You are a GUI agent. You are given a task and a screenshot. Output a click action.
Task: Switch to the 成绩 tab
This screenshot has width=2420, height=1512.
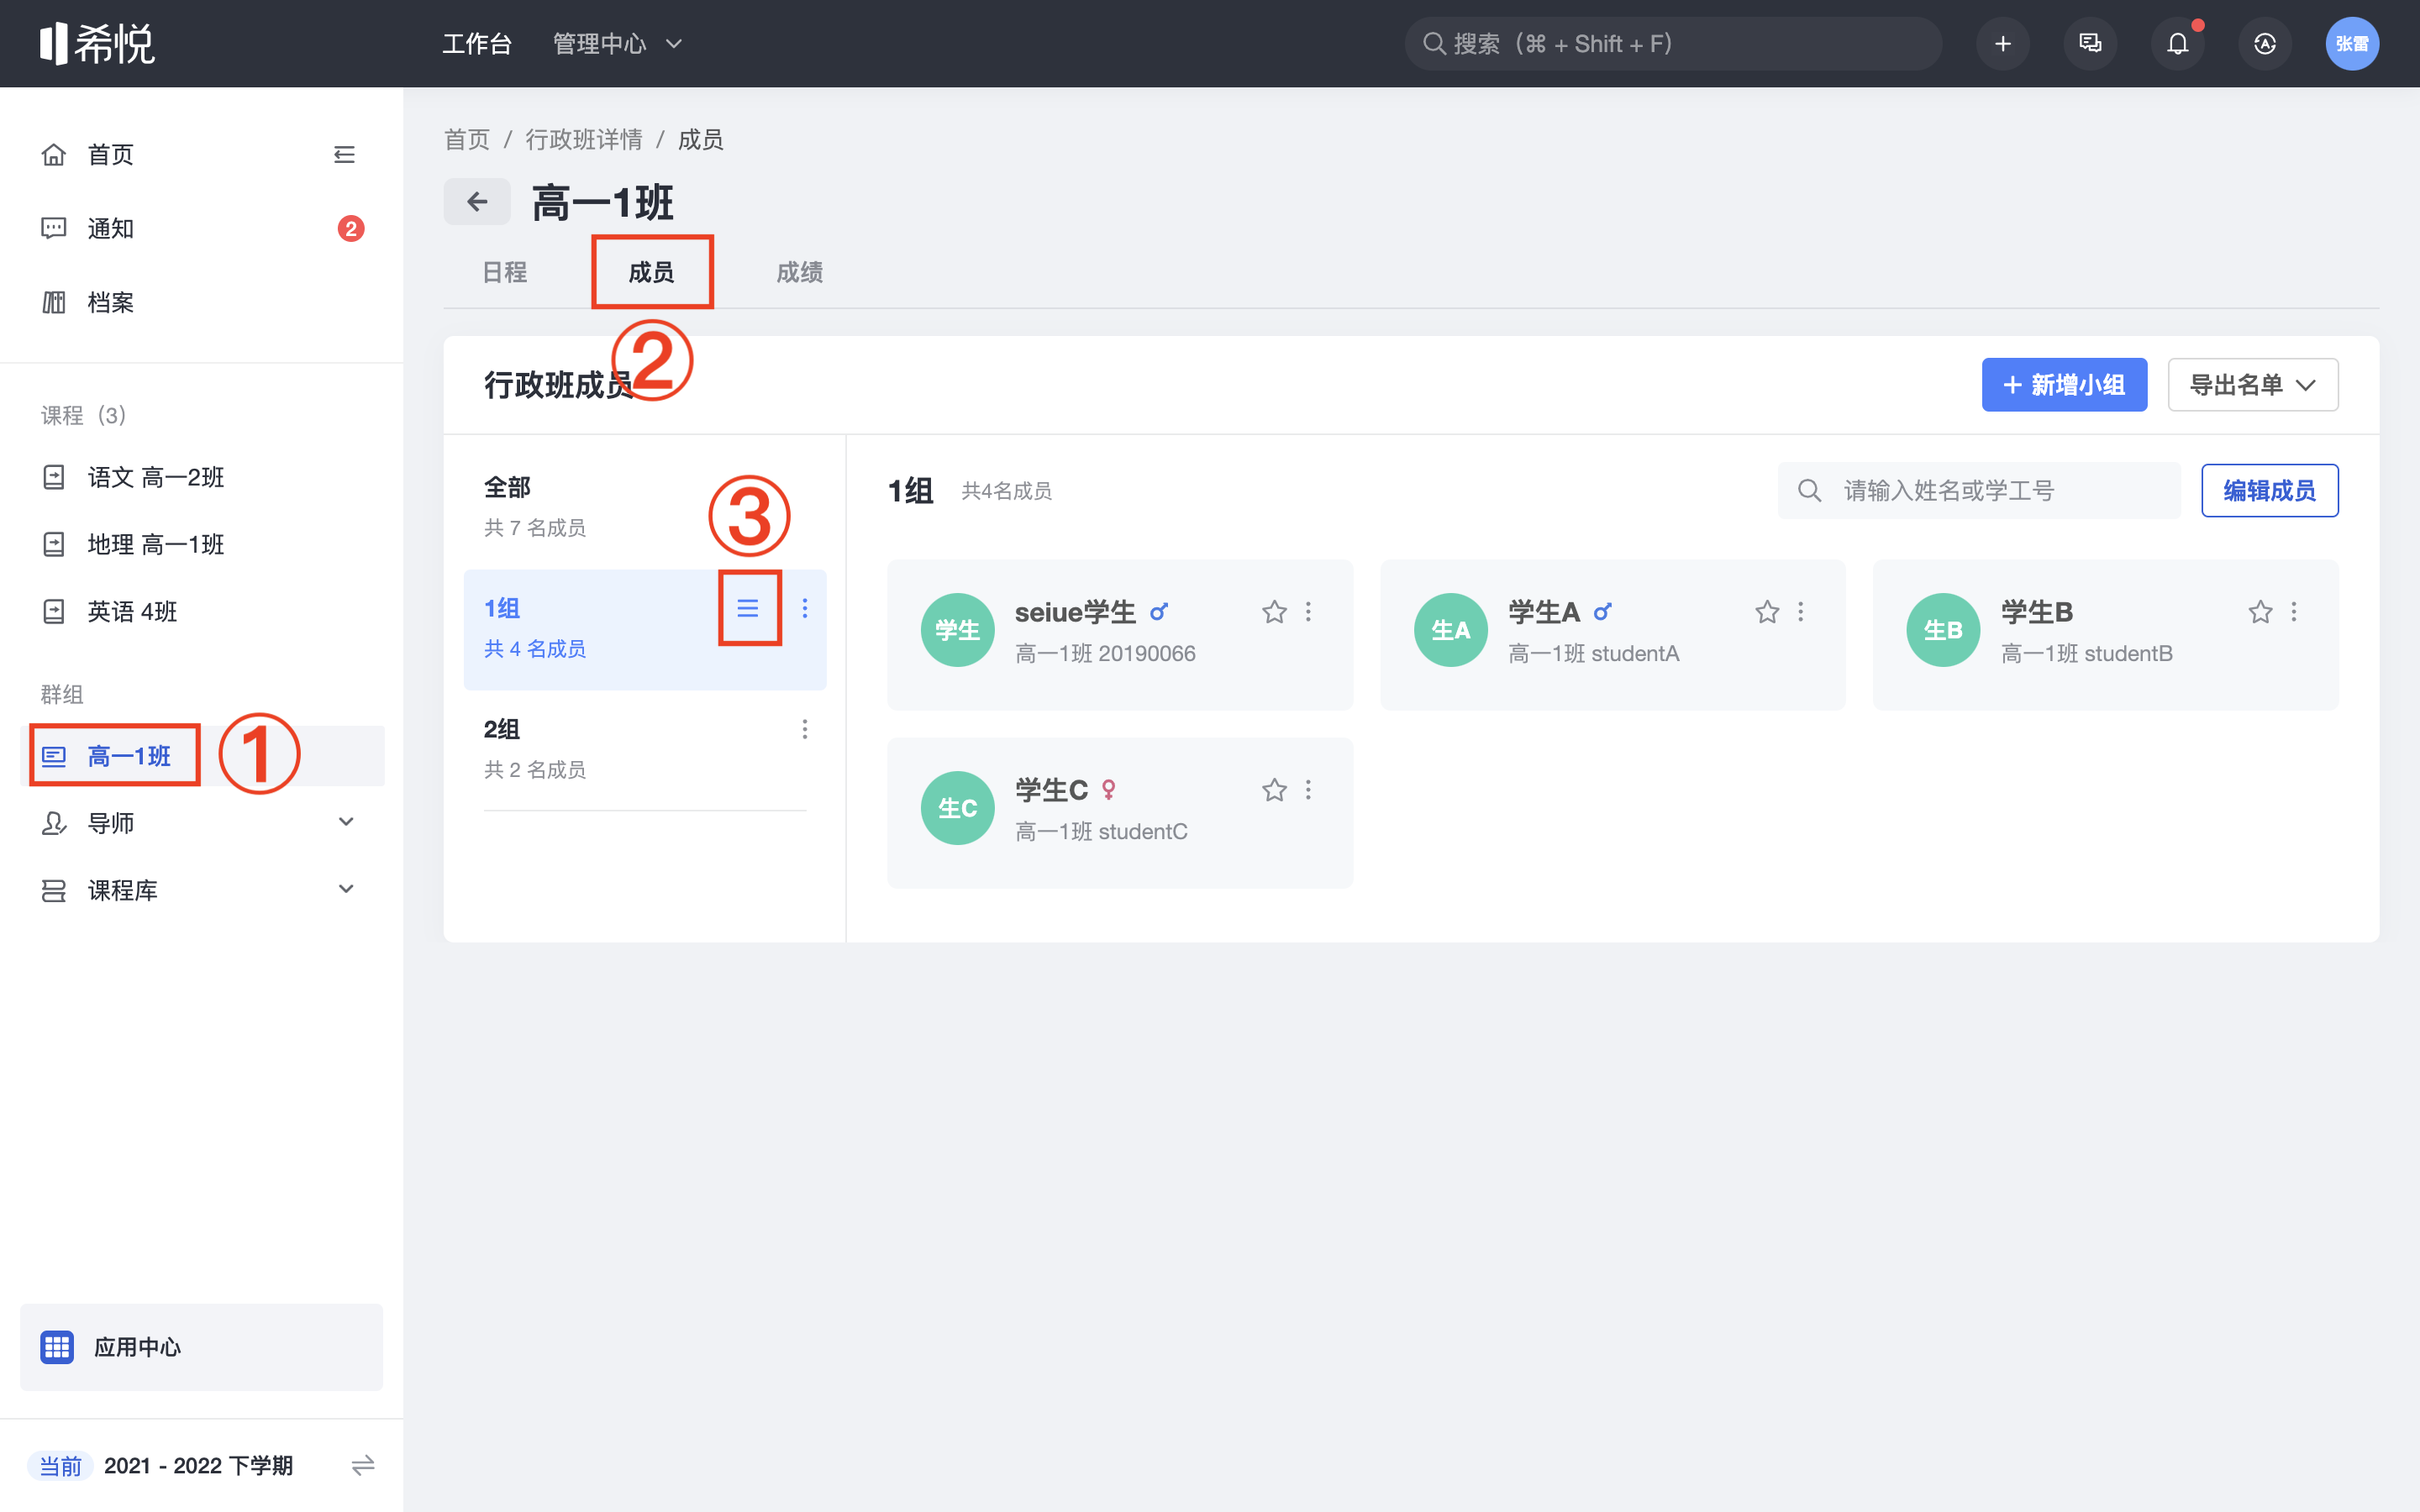coord(799,272)
